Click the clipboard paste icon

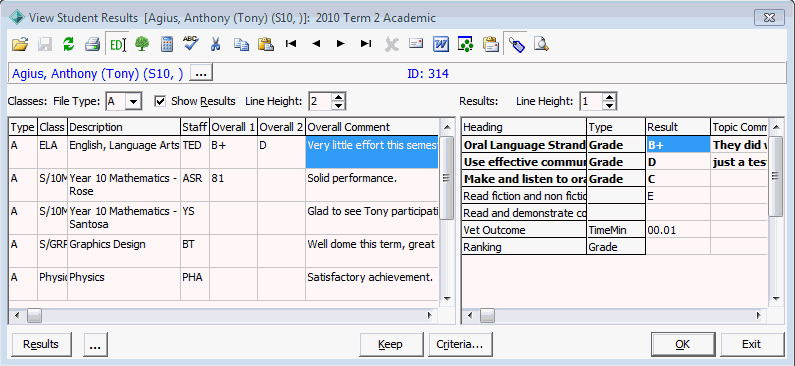coord(266,44)
